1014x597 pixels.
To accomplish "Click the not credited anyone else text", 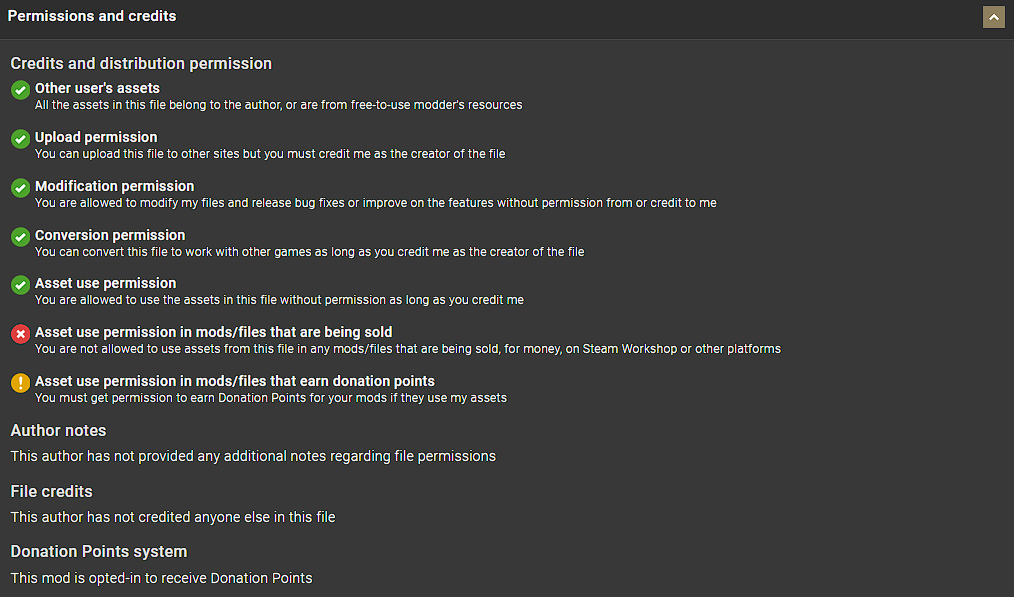I will (x=173, y=517).
